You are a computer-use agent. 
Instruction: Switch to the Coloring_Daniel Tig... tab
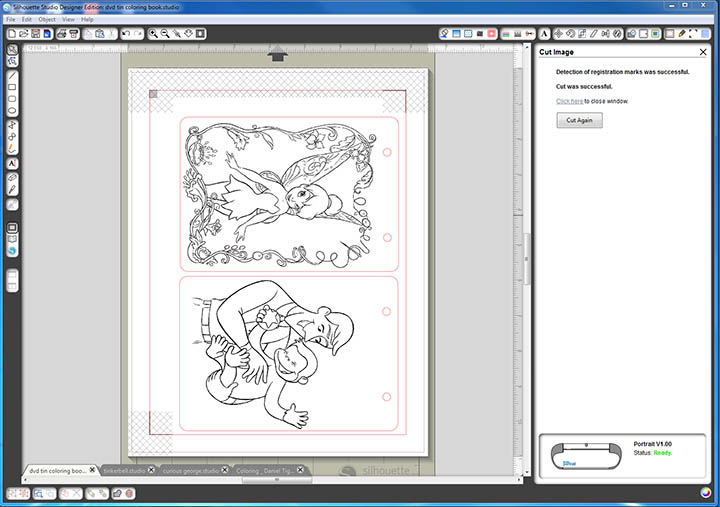pos(264,471)
